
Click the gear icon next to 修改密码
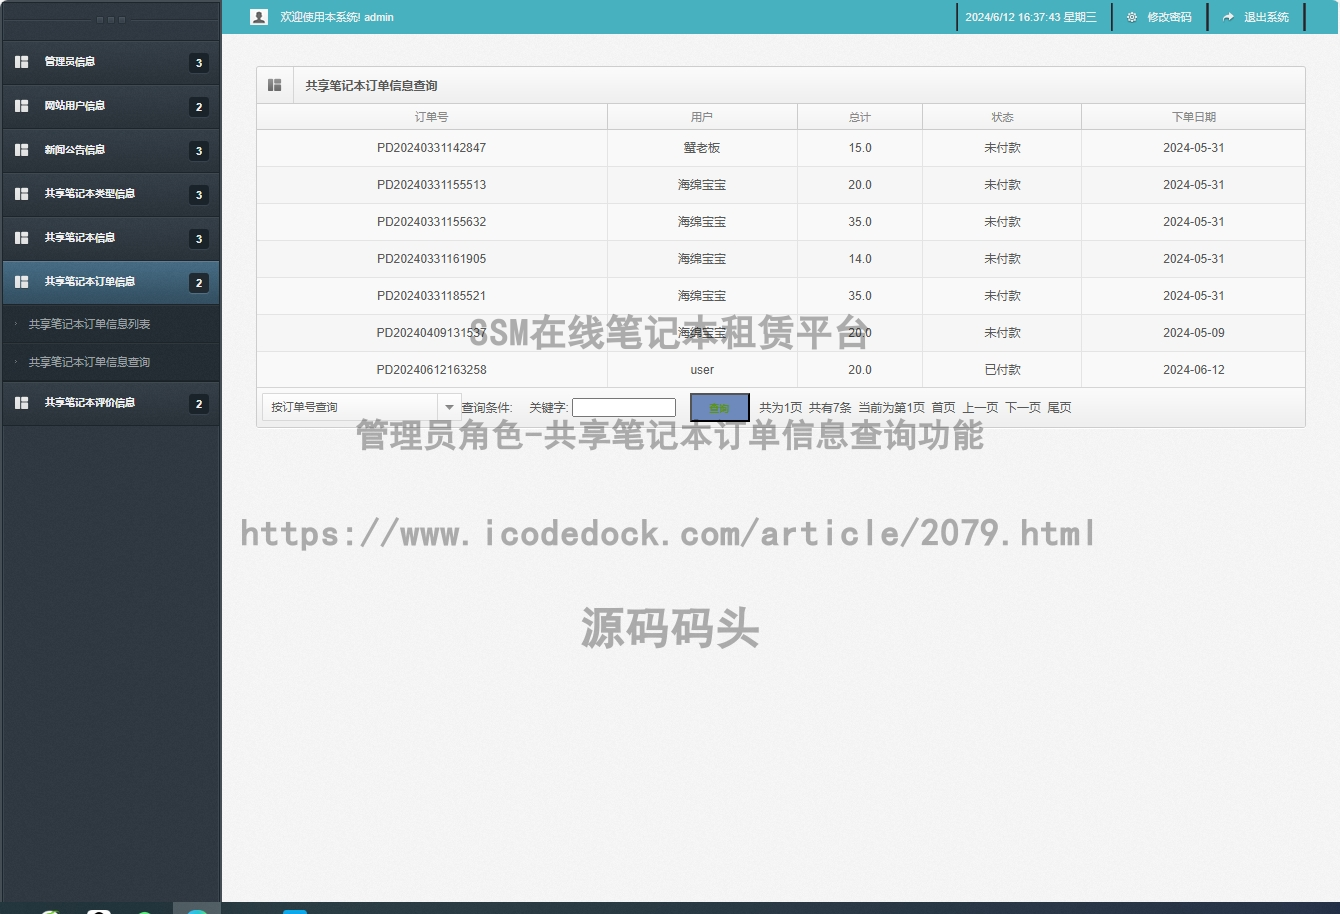pyautogui.click(x=1132, y=17)
